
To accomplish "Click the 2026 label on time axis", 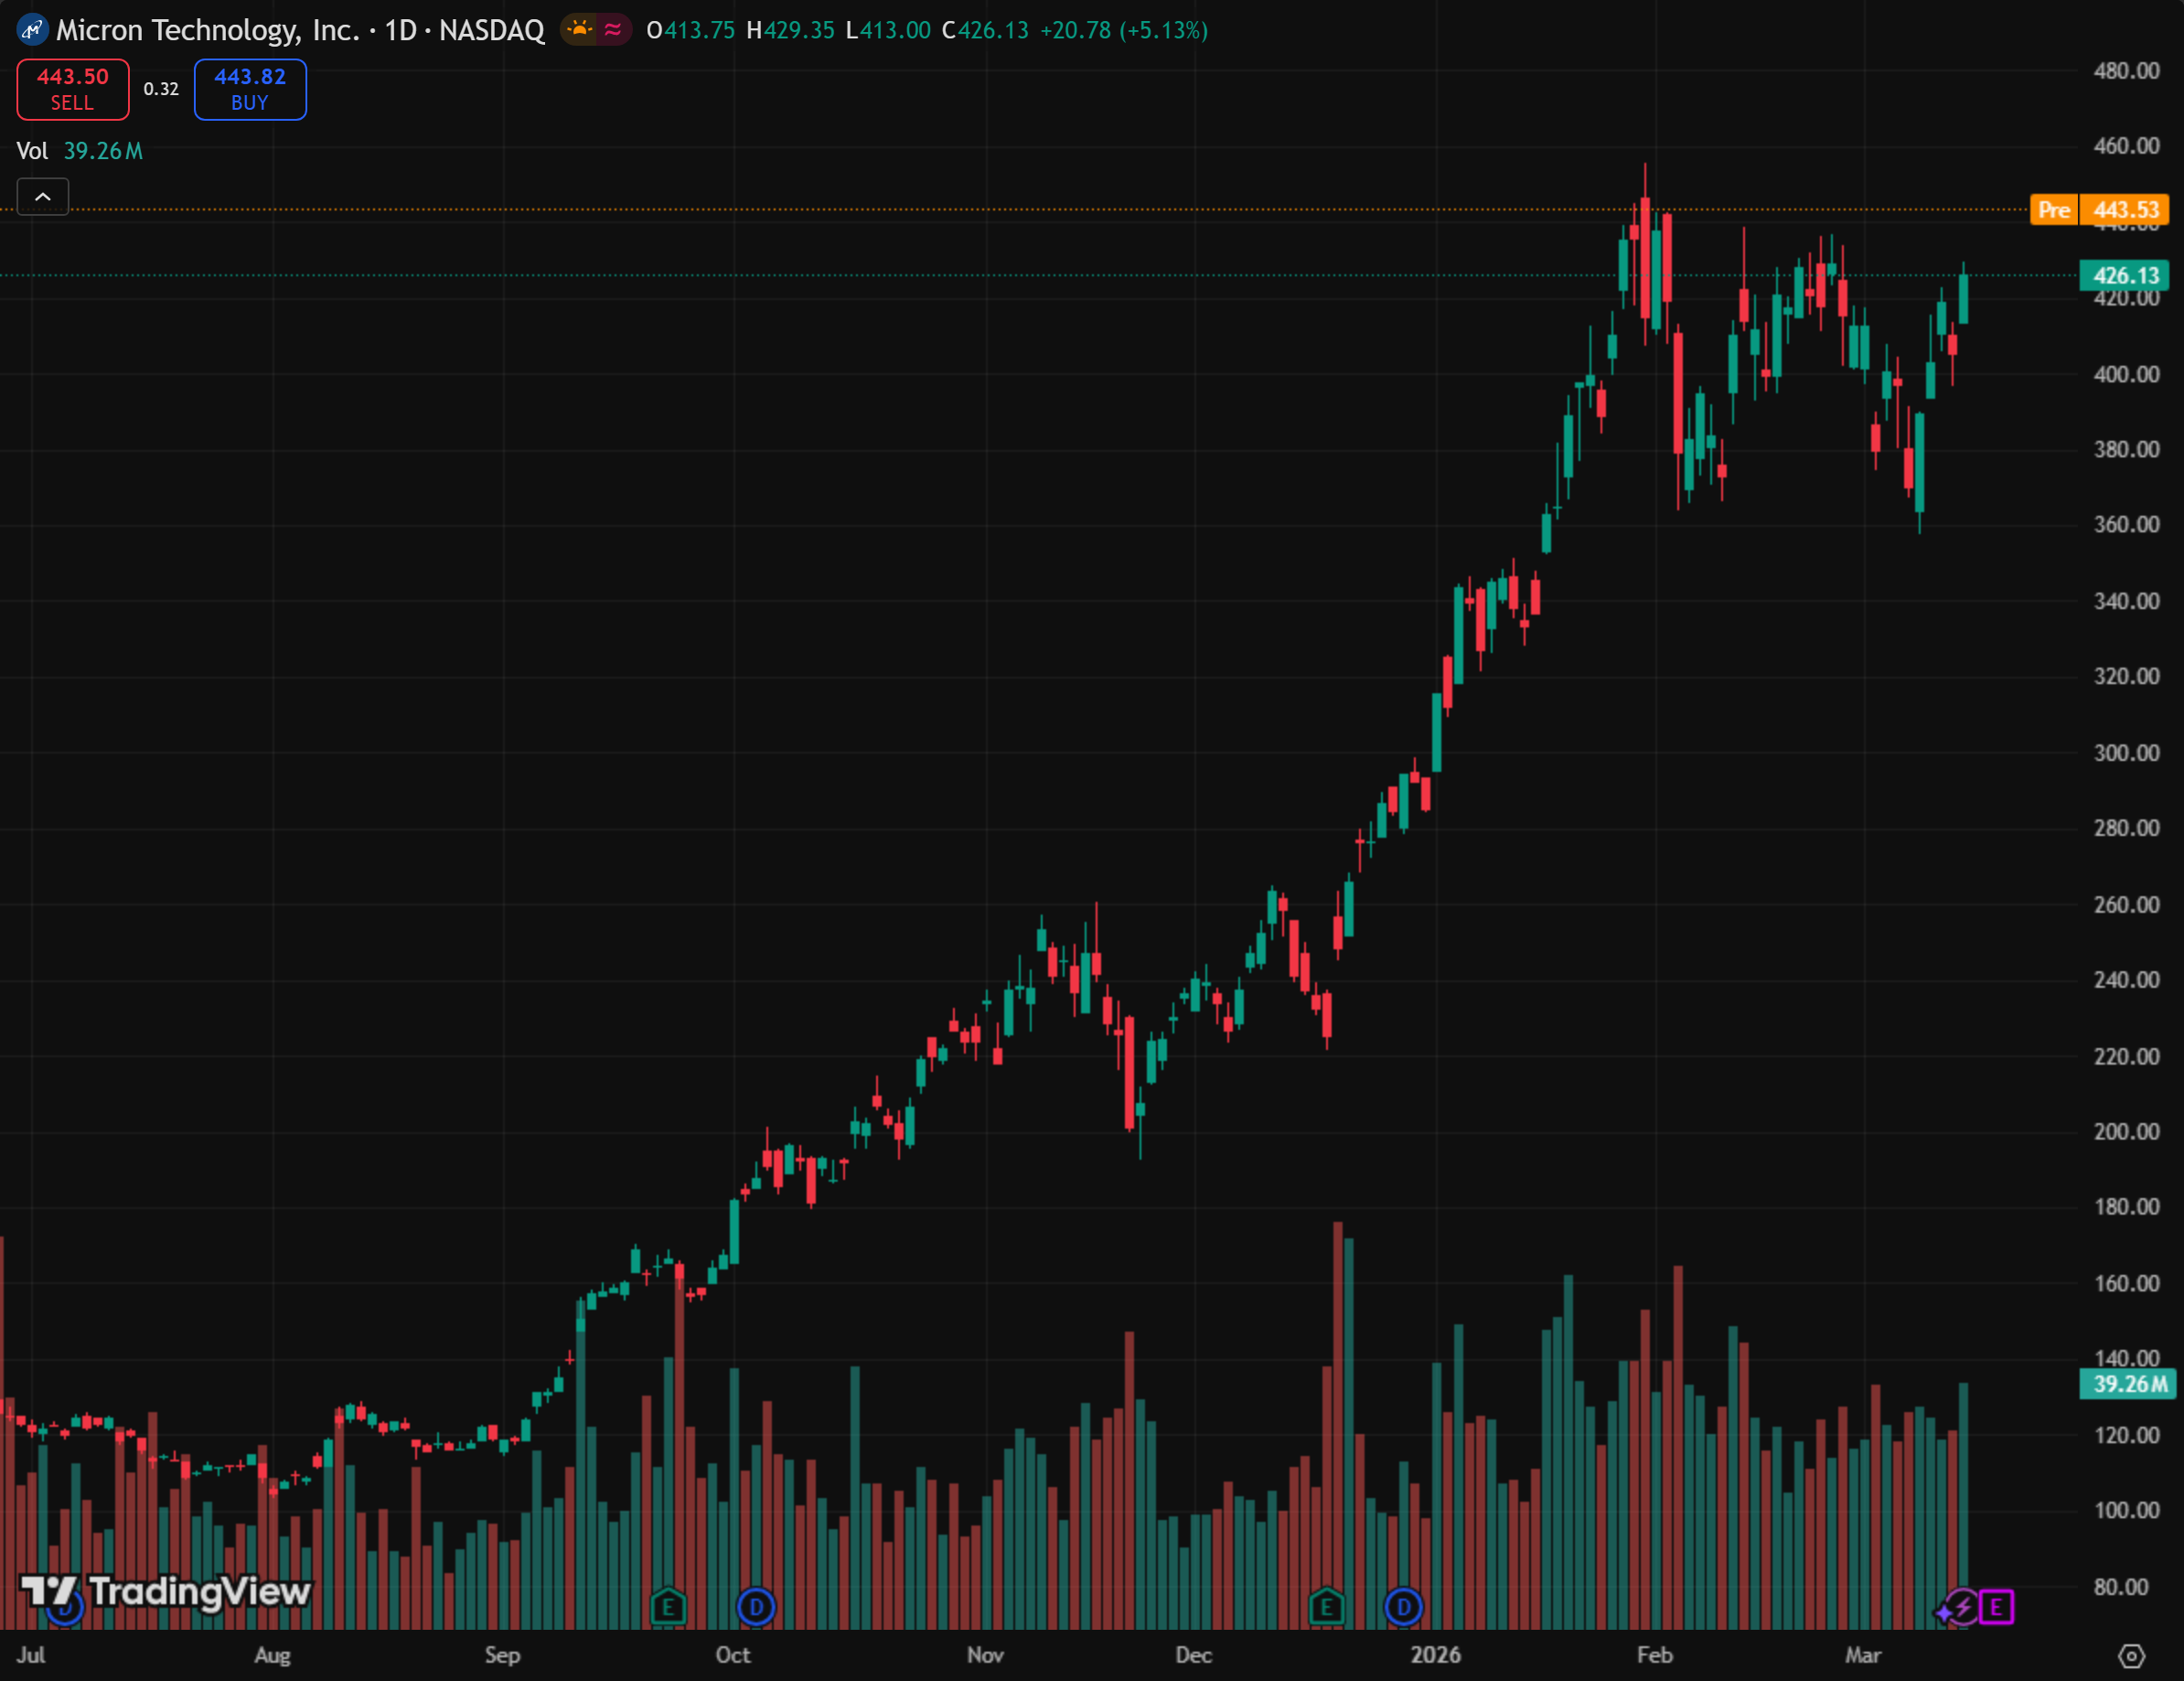I will (1435, 1655).
